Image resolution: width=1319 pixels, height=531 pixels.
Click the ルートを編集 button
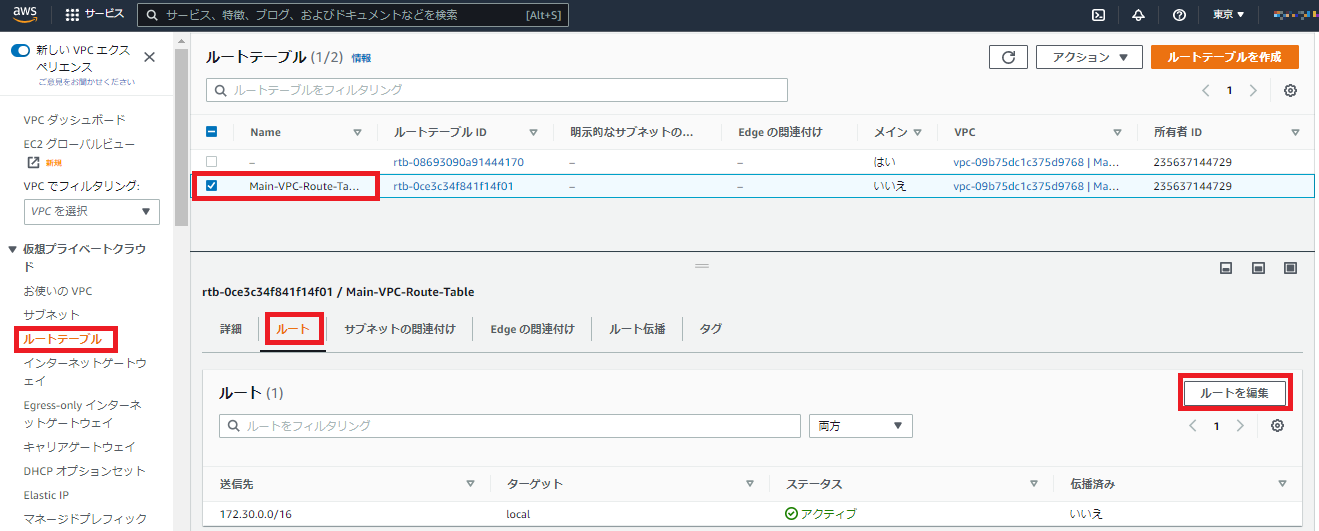1234,393
